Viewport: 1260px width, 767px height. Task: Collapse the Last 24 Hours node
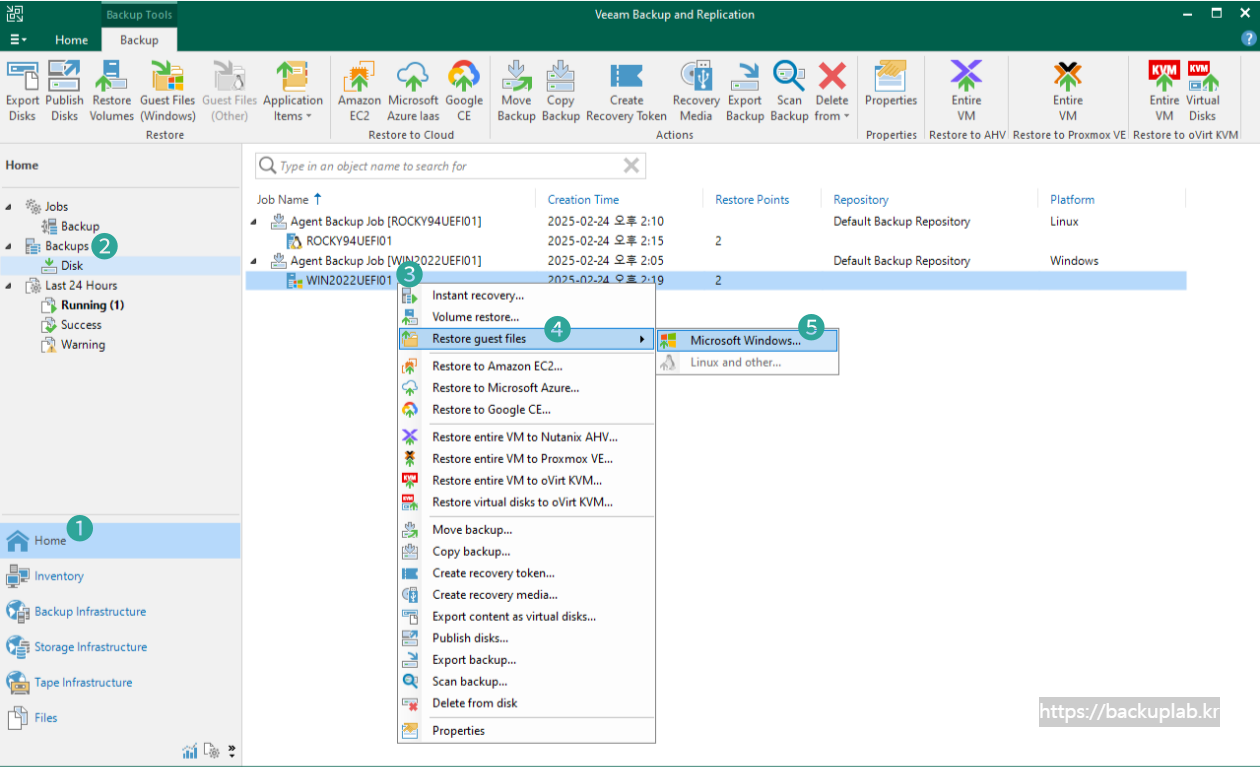(10, 286)
